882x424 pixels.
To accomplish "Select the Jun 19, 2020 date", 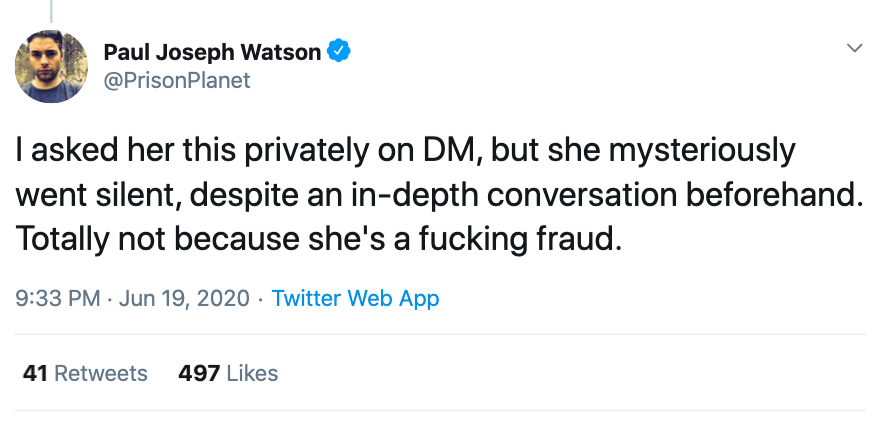I will pyautogui.click(x=185, y=298).
